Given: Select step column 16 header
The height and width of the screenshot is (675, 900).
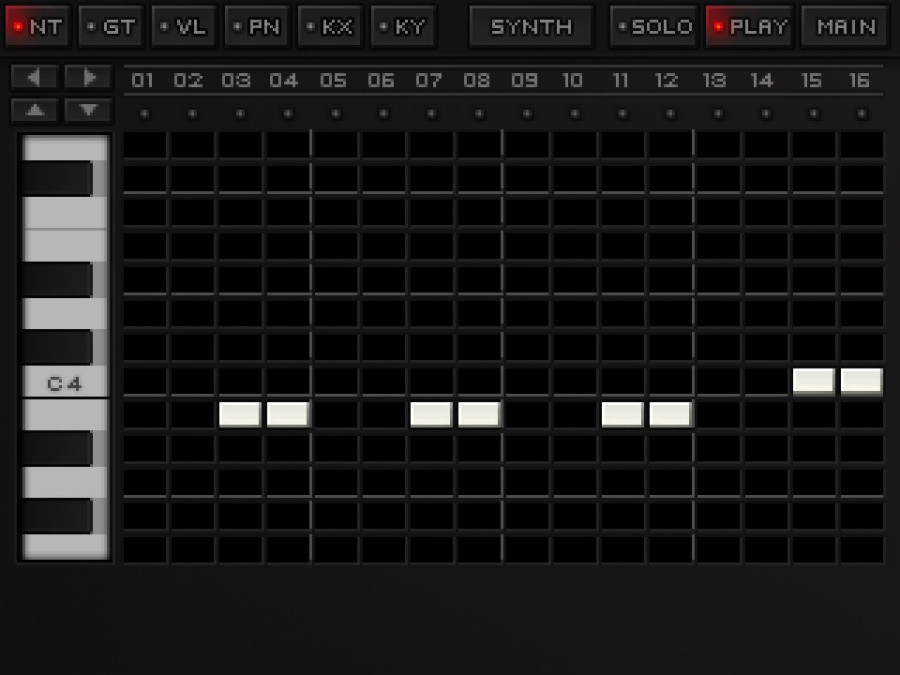Looking at the screenshot, I should click(860, 79).
